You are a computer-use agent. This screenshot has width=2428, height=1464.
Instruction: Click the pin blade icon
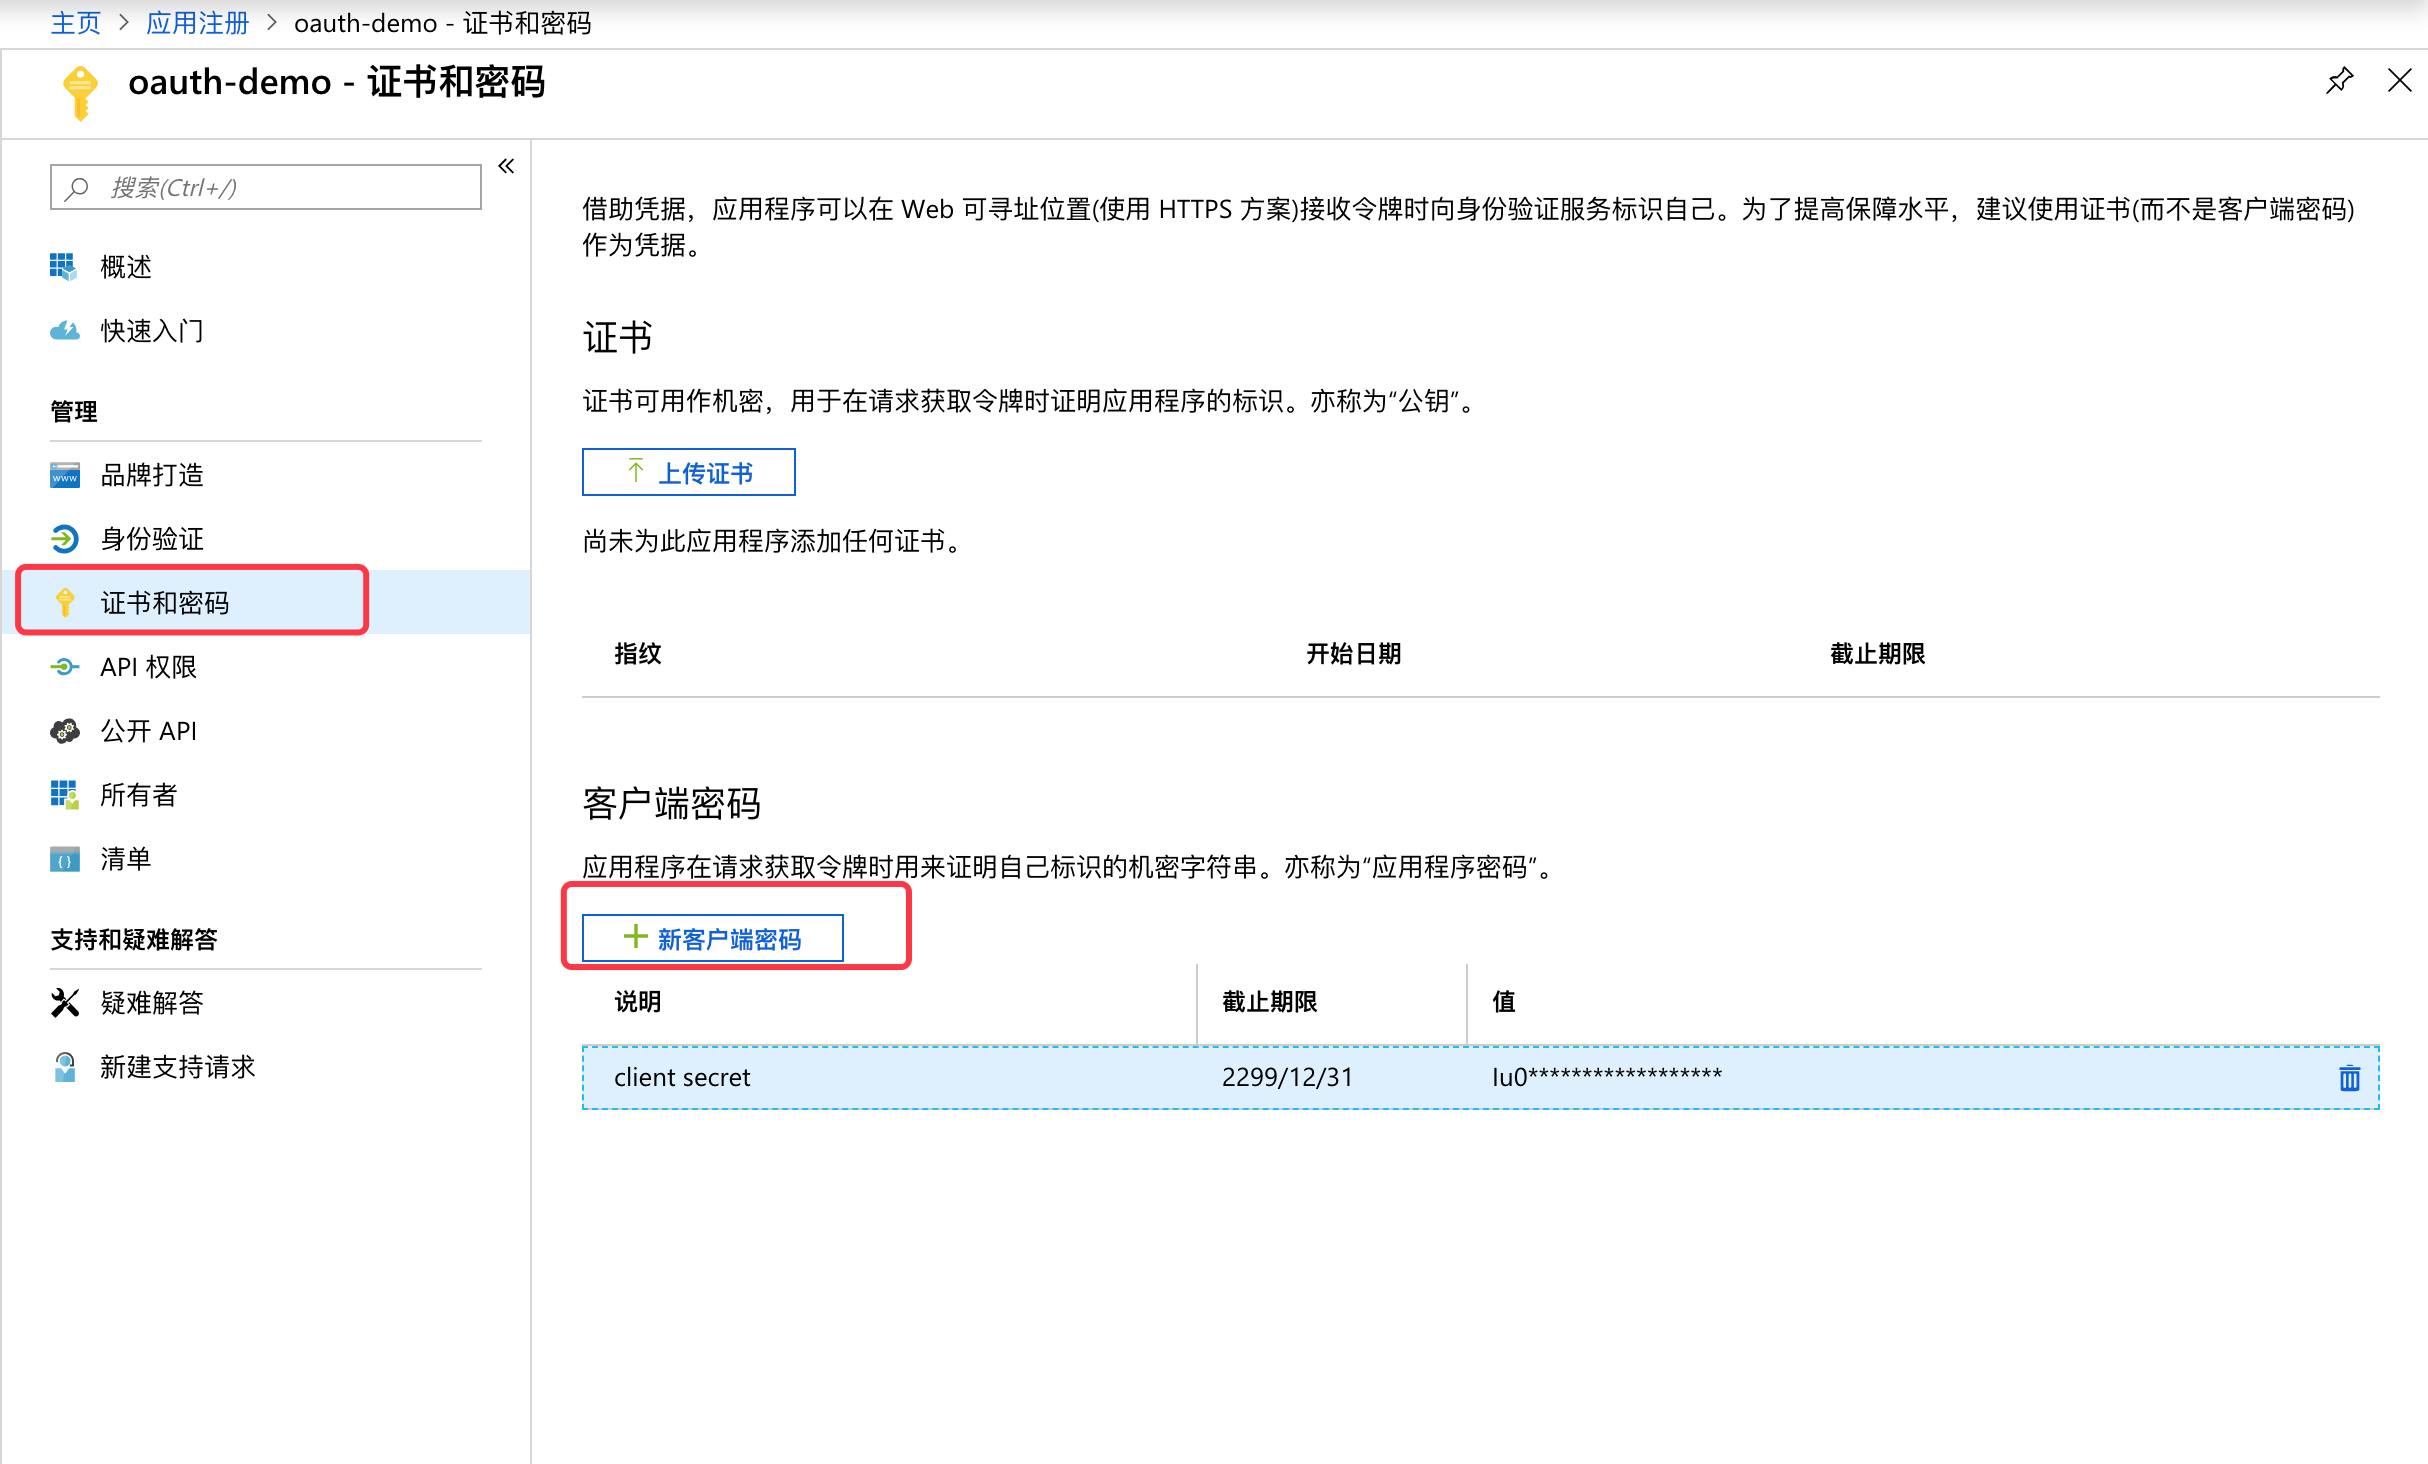pyautogui.click(x=2339, y=81)
